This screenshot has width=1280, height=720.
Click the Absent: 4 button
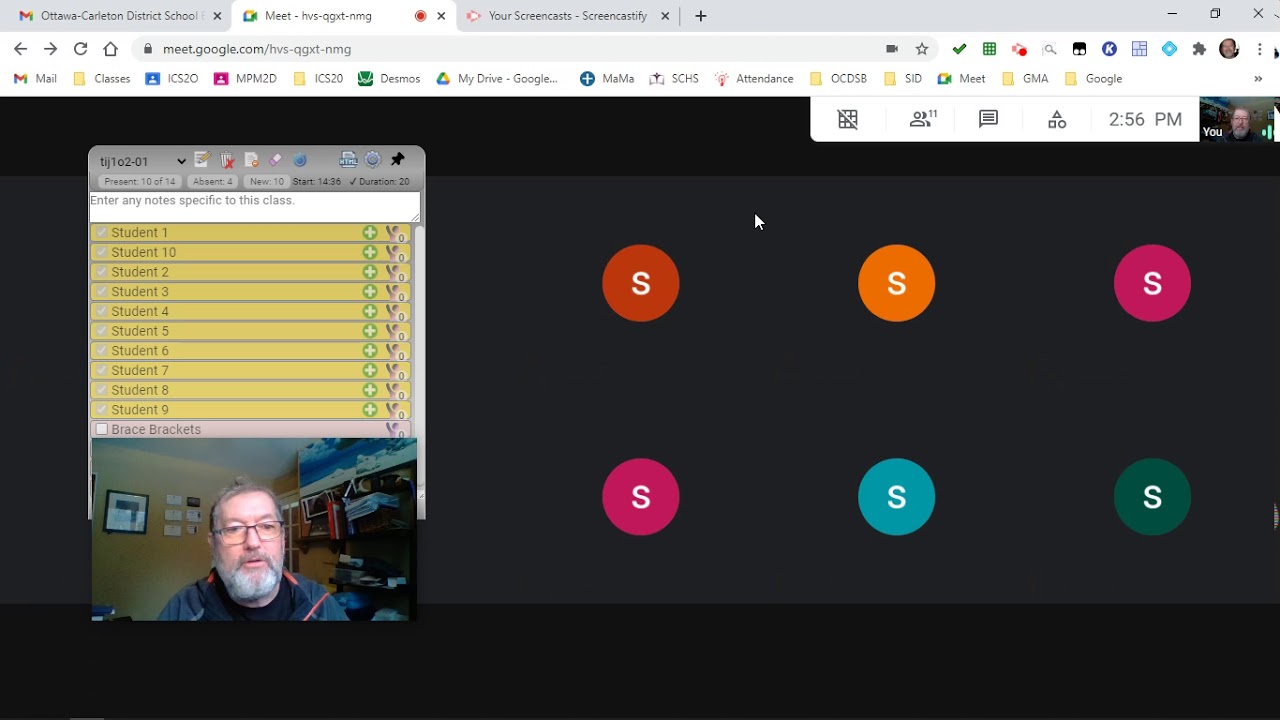(x=212, y=182)
